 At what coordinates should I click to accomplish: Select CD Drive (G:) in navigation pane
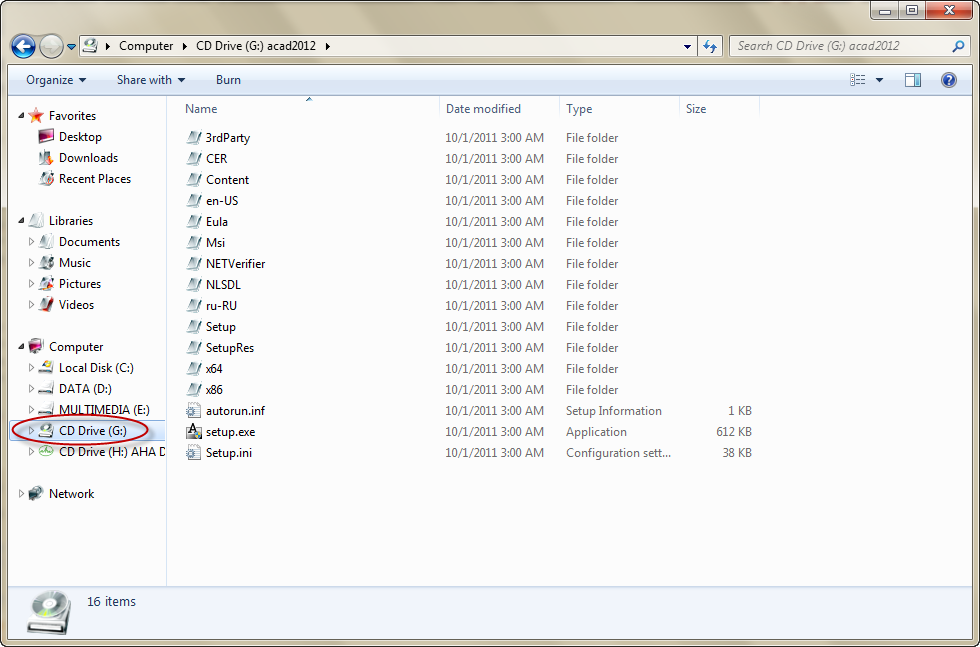[x=92, y=431]
